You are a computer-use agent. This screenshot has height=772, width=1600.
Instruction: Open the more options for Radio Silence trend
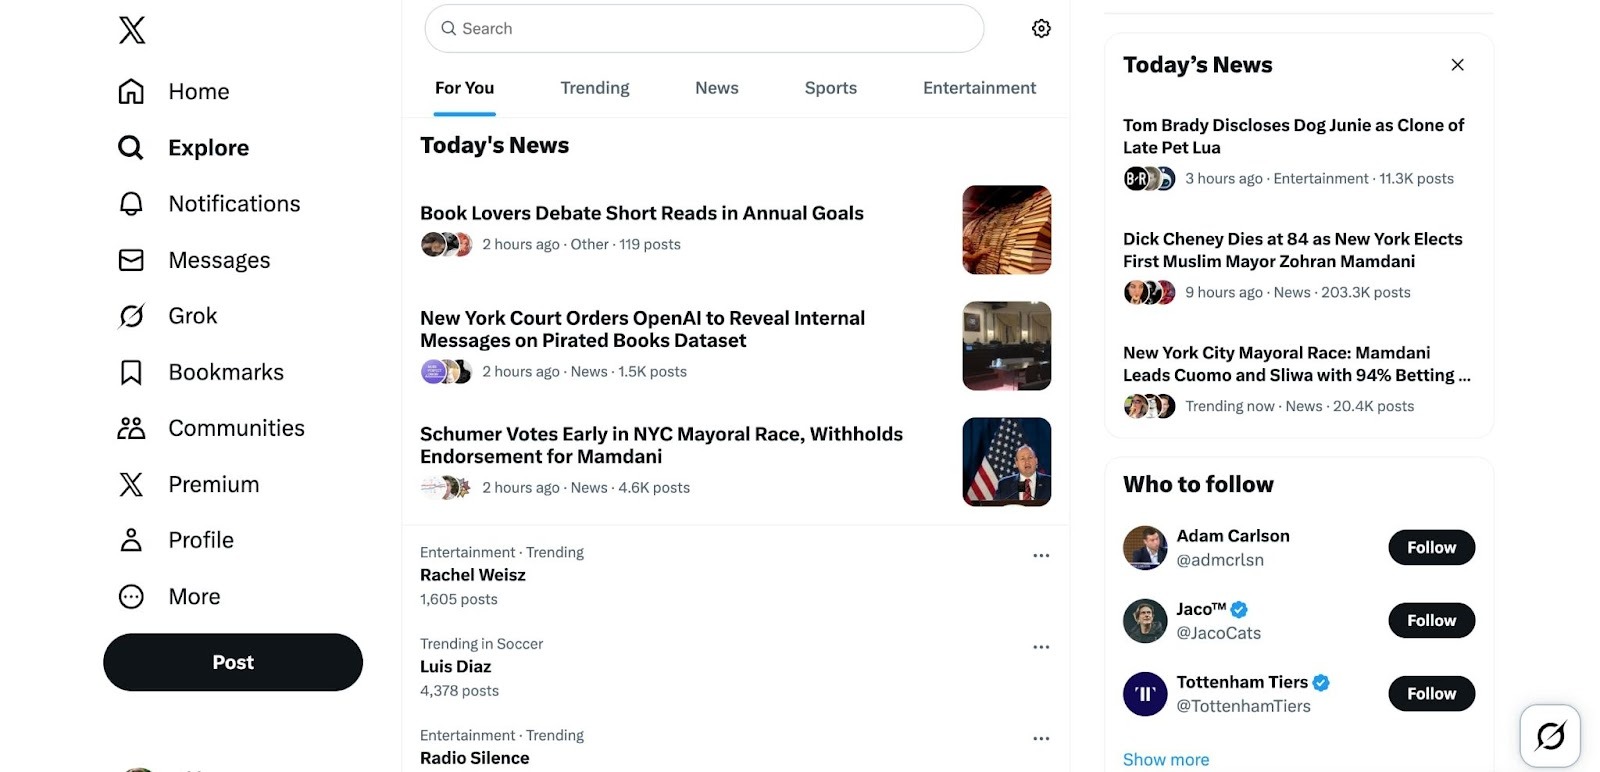(x=1041, y=738)
